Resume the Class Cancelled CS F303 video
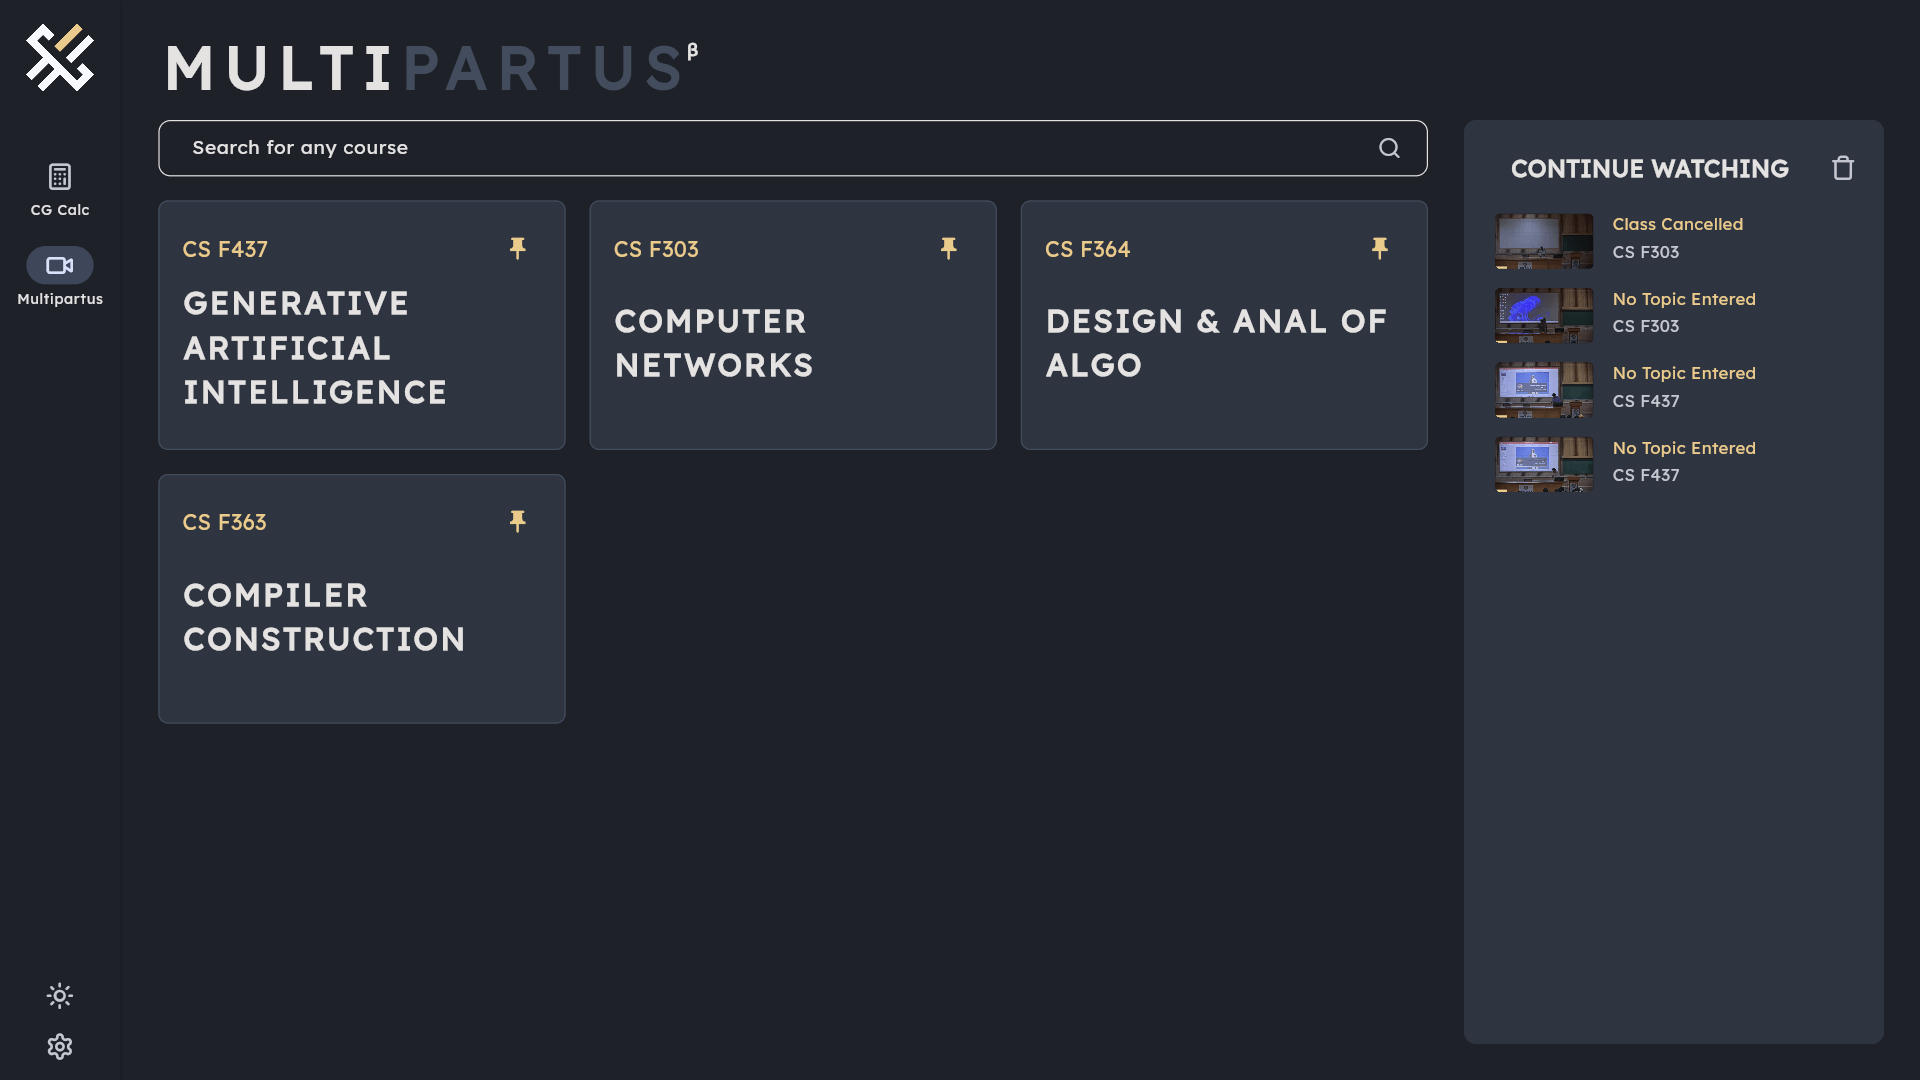Screen dimensions: 1920x1080 click(x=1677, y=224)
